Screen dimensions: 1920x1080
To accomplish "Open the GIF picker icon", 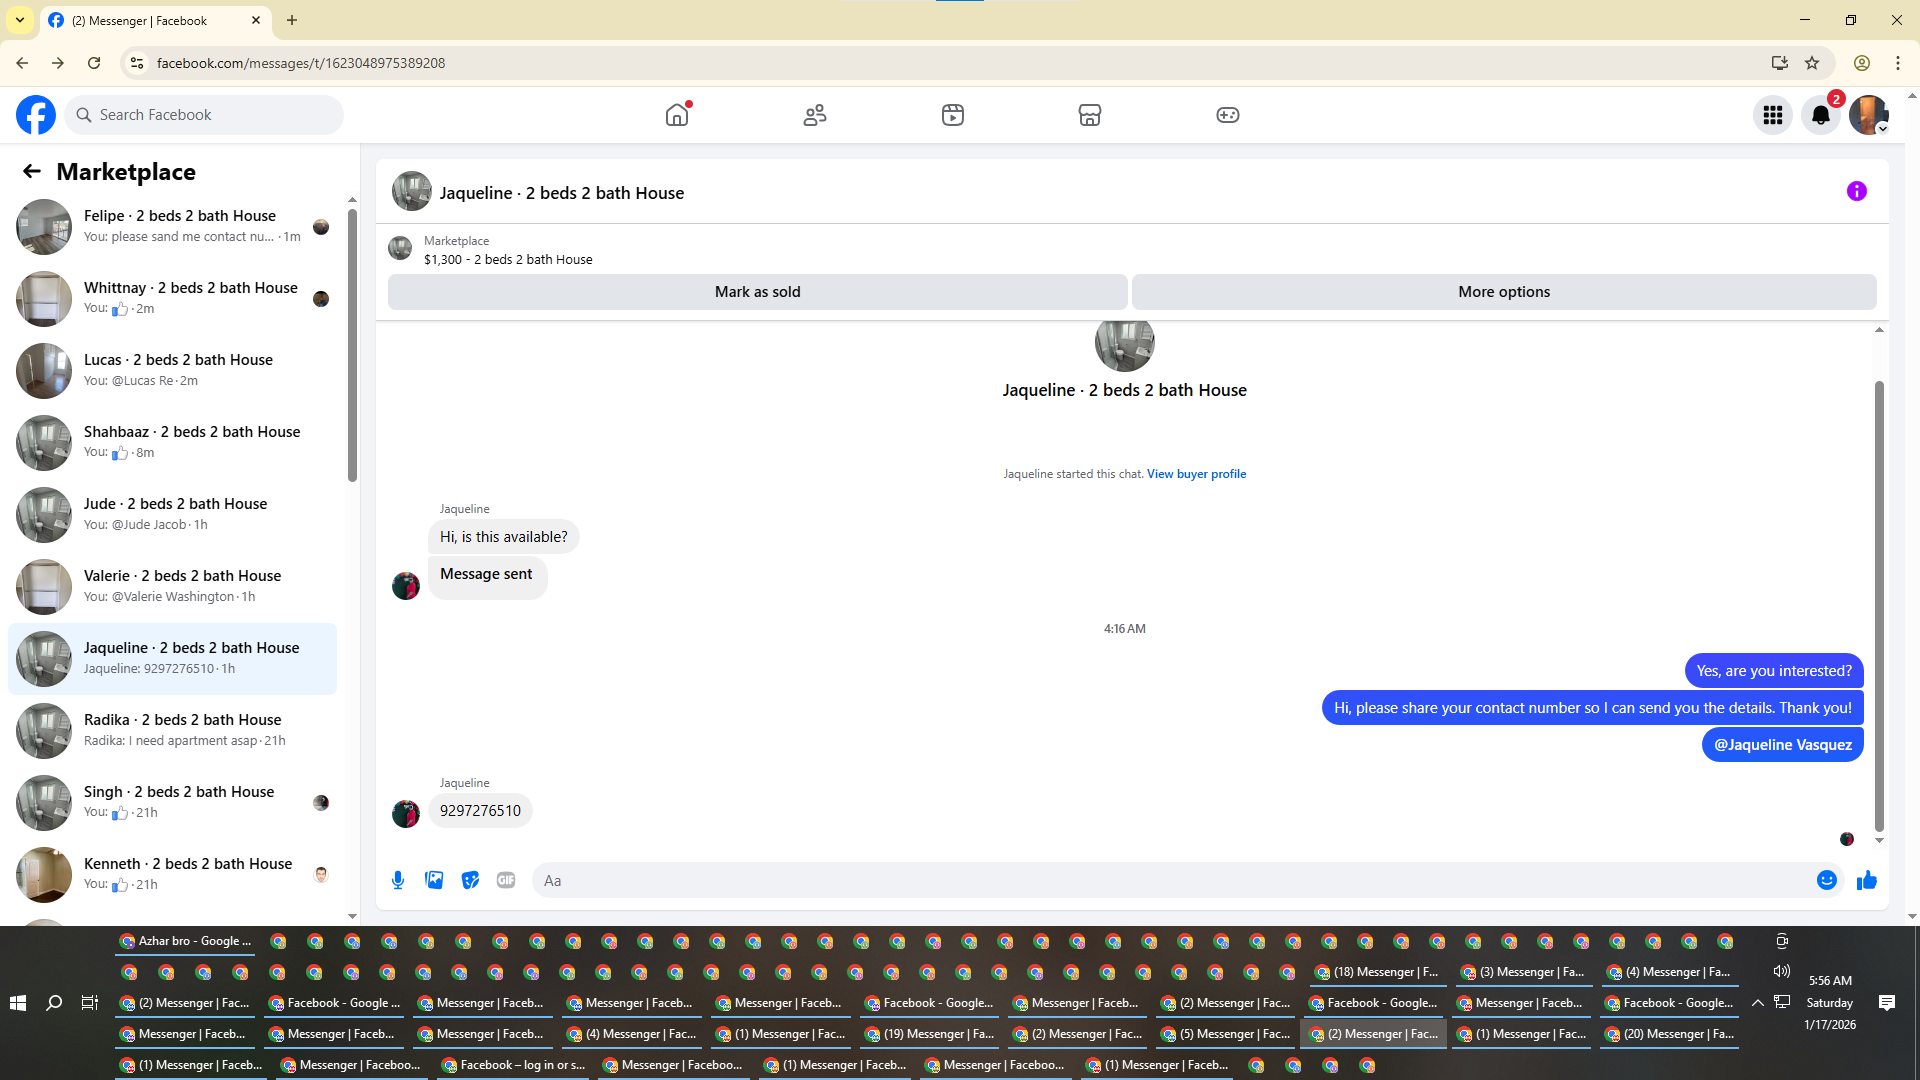I will [x=506, y=880].
